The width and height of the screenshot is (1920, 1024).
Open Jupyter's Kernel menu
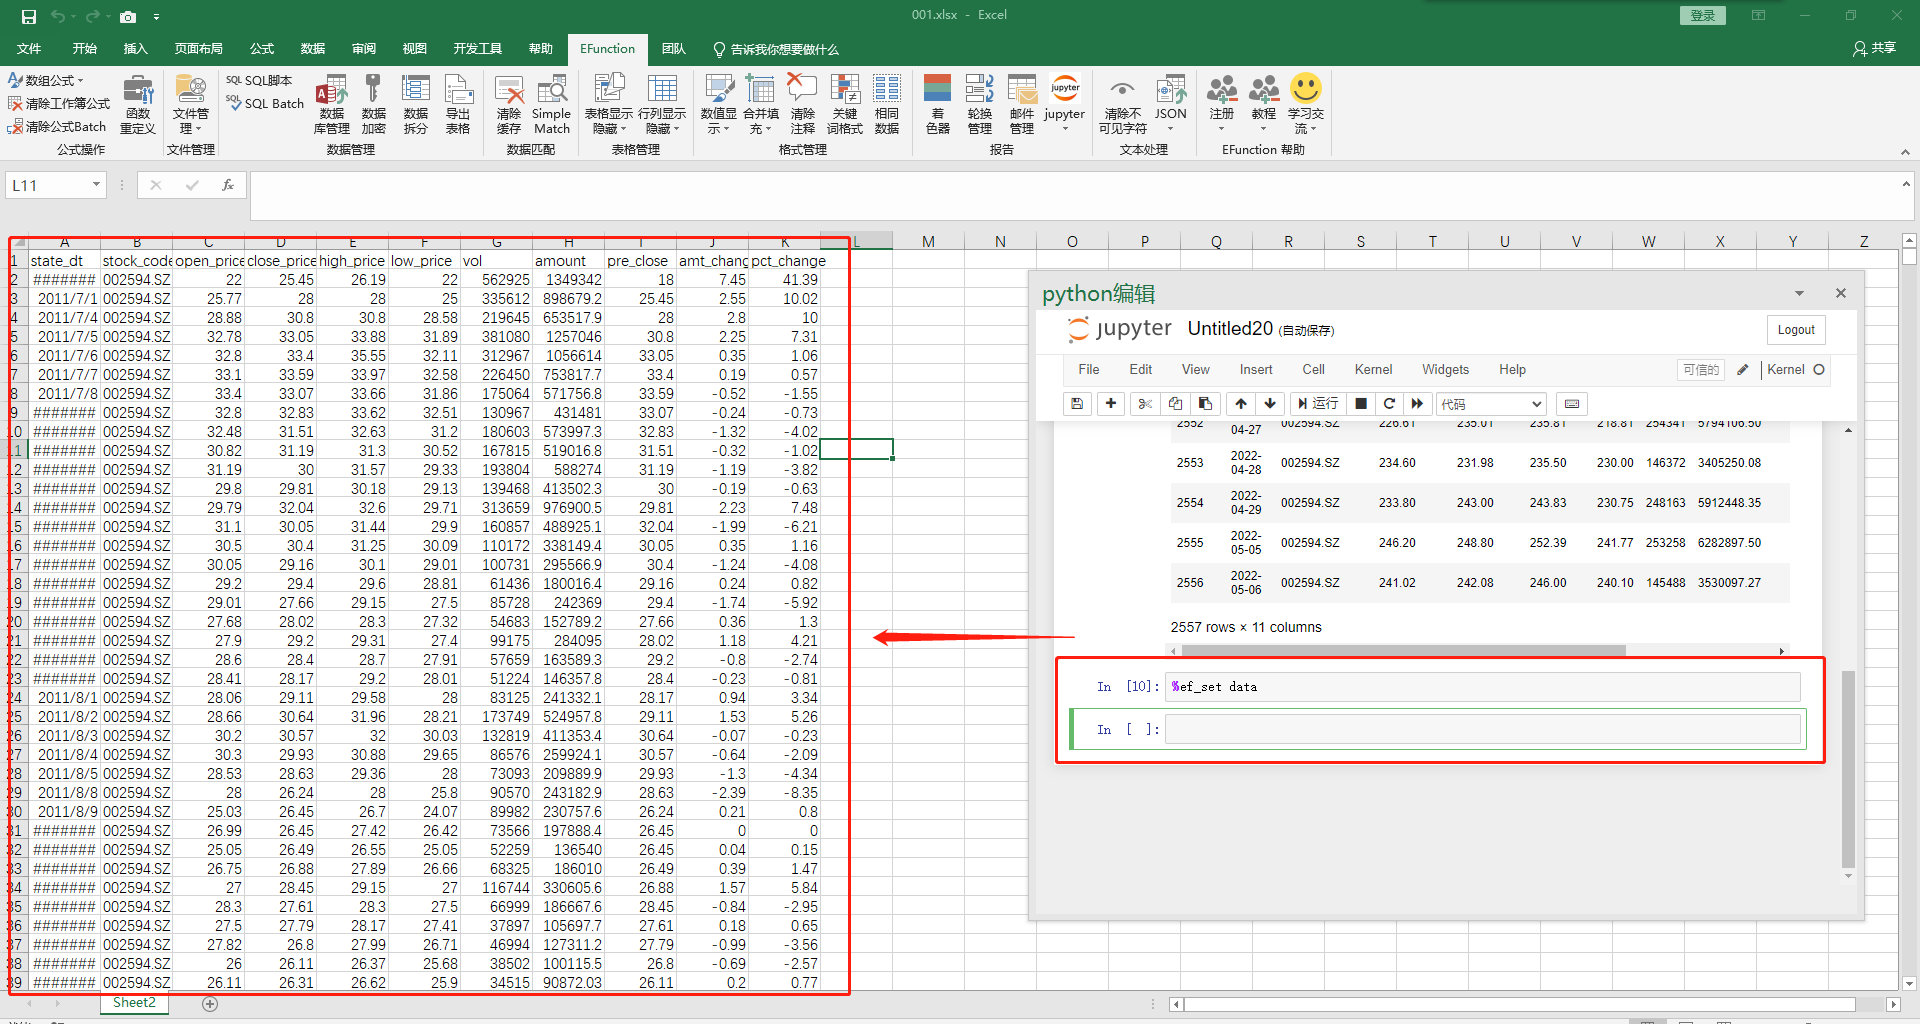click(1373, 370)
